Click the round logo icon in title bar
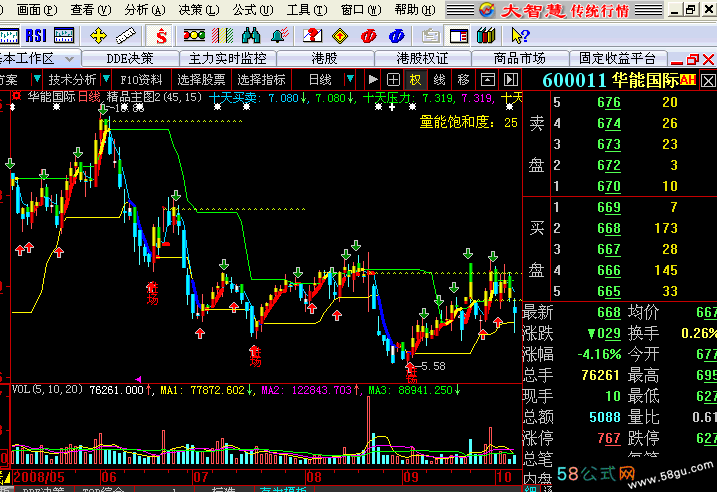 click(487, 10)
